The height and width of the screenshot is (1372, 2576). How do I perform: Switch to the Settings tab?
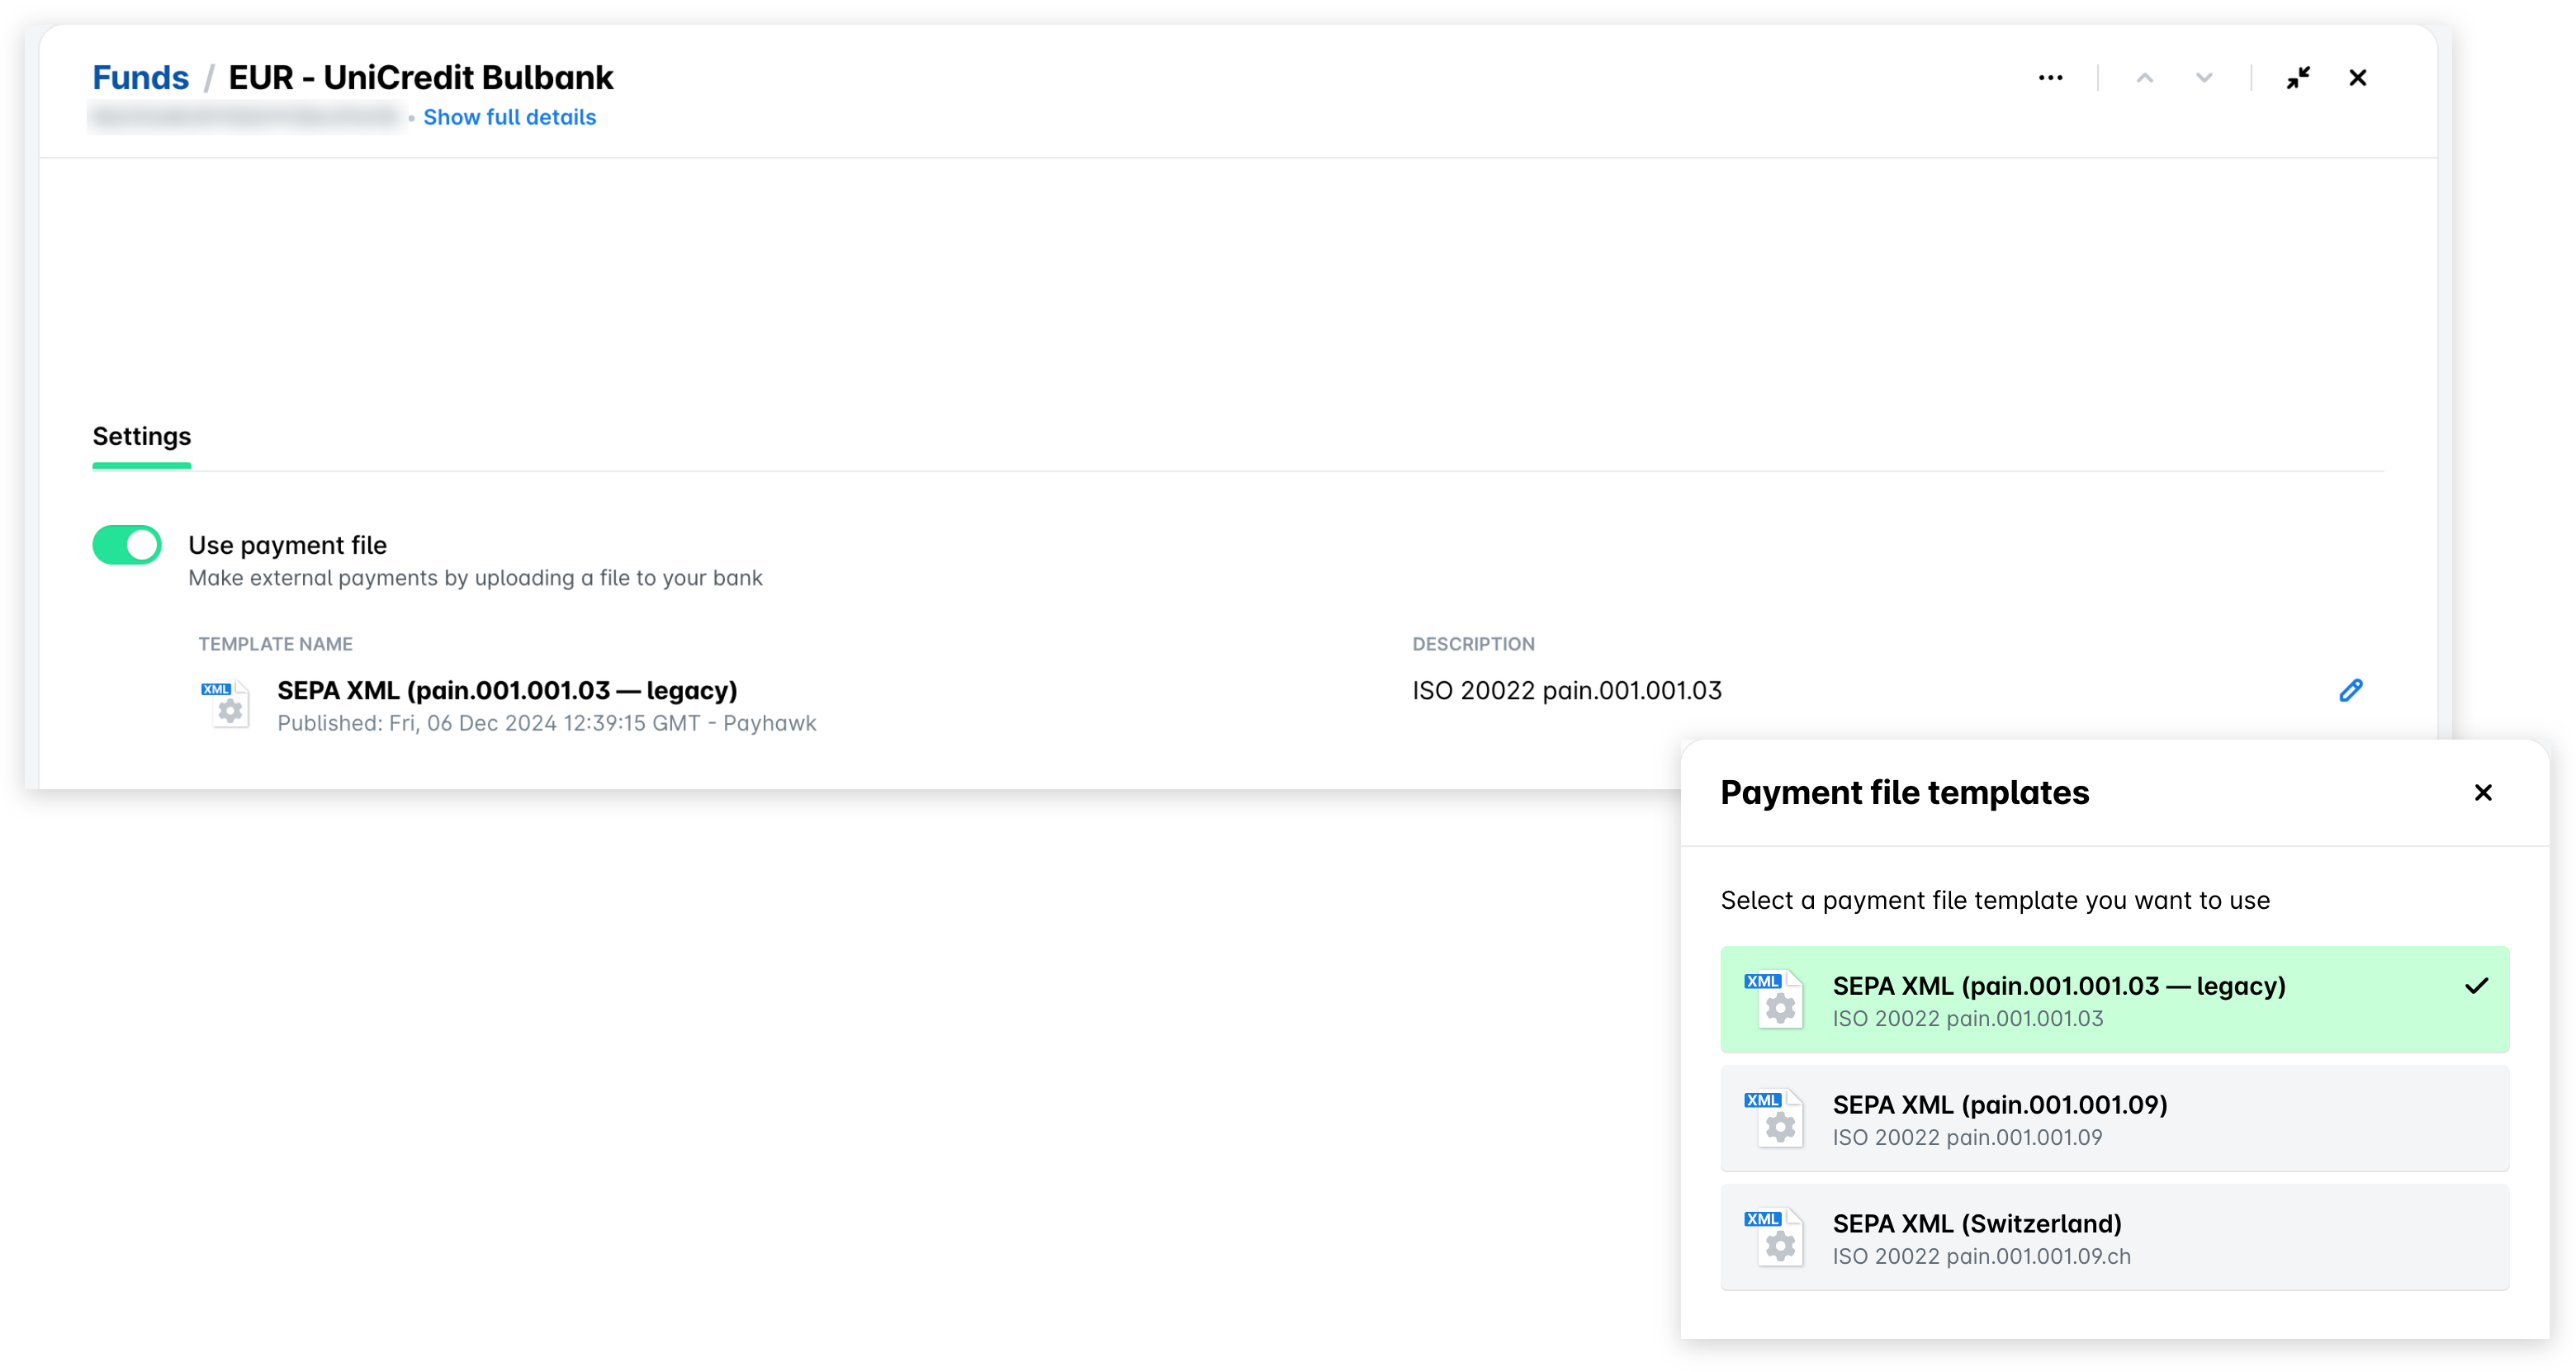(141, 436)
